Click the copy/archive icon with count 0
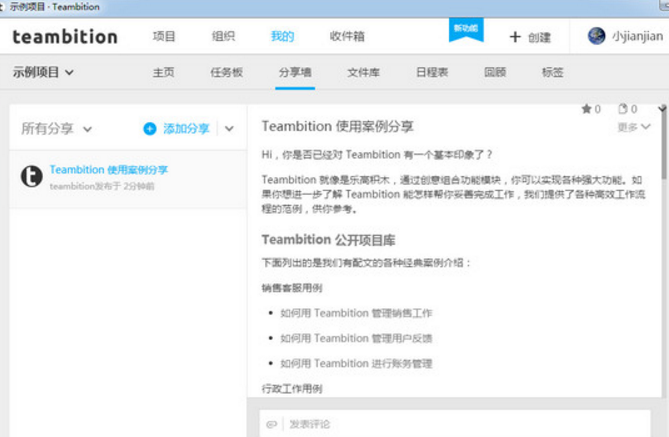The width and height of the screenshot is (669, 437). tap(622, 109)
